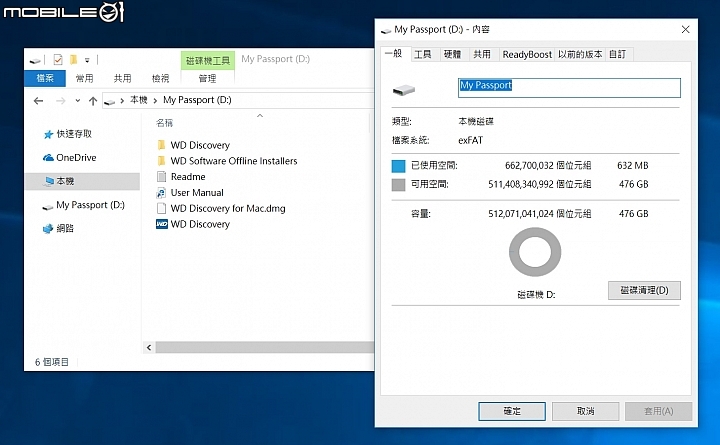Viewport: 720px width, 445px height.
Task: Open the 自訂 (Customize) tab
Action: click(x=618, y=55)
